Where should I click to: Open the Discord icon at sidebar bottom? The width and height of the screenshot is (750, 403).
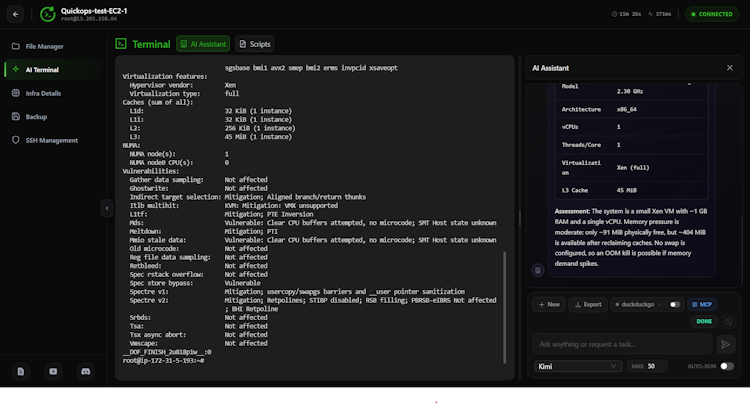[x=86, y=371]
